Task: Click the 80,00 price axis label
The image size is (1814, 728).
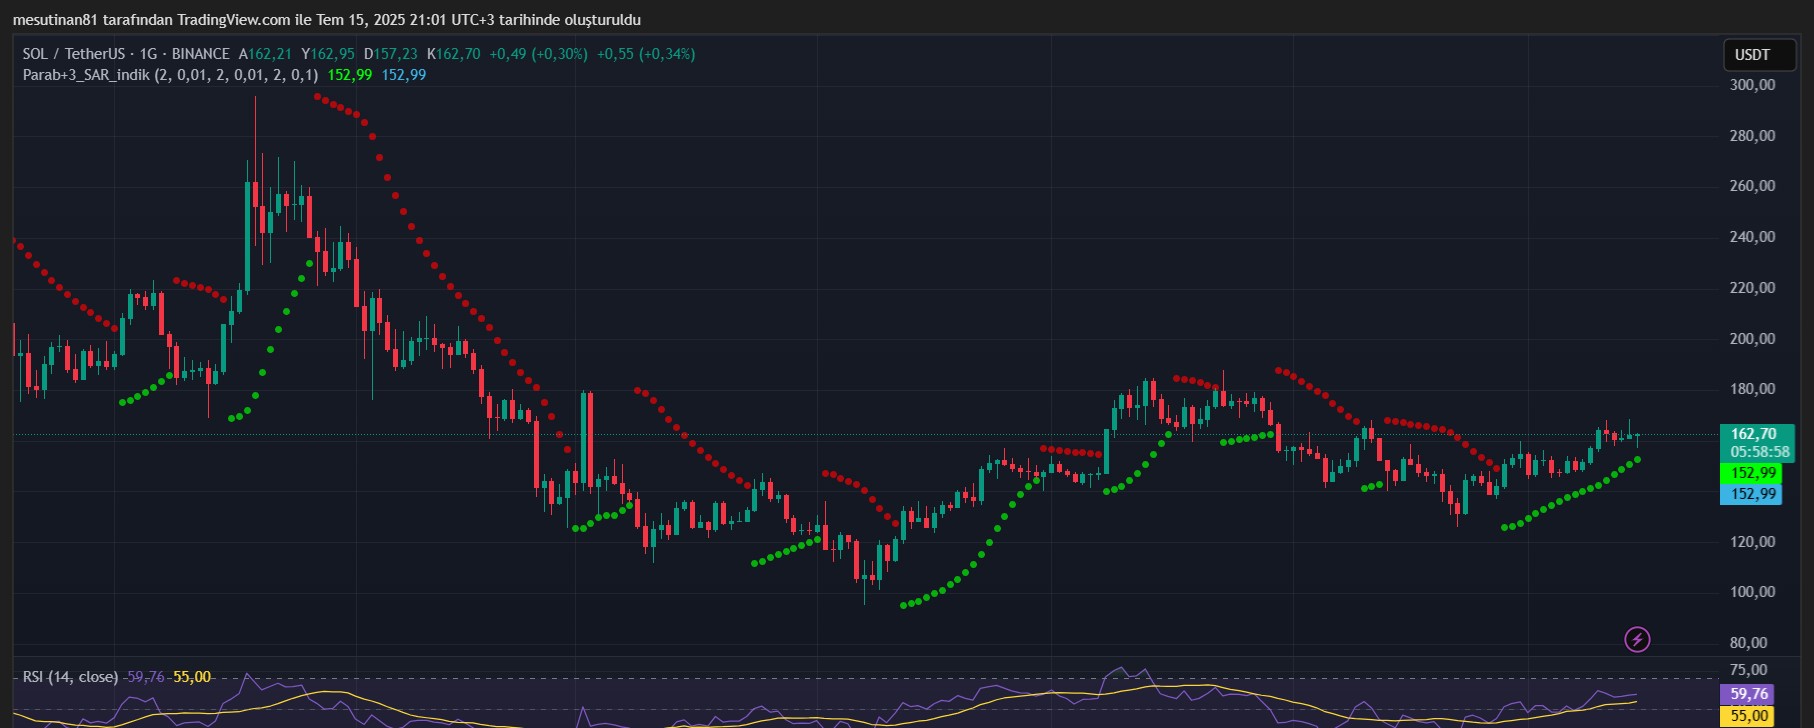Action: point(1749,643)
